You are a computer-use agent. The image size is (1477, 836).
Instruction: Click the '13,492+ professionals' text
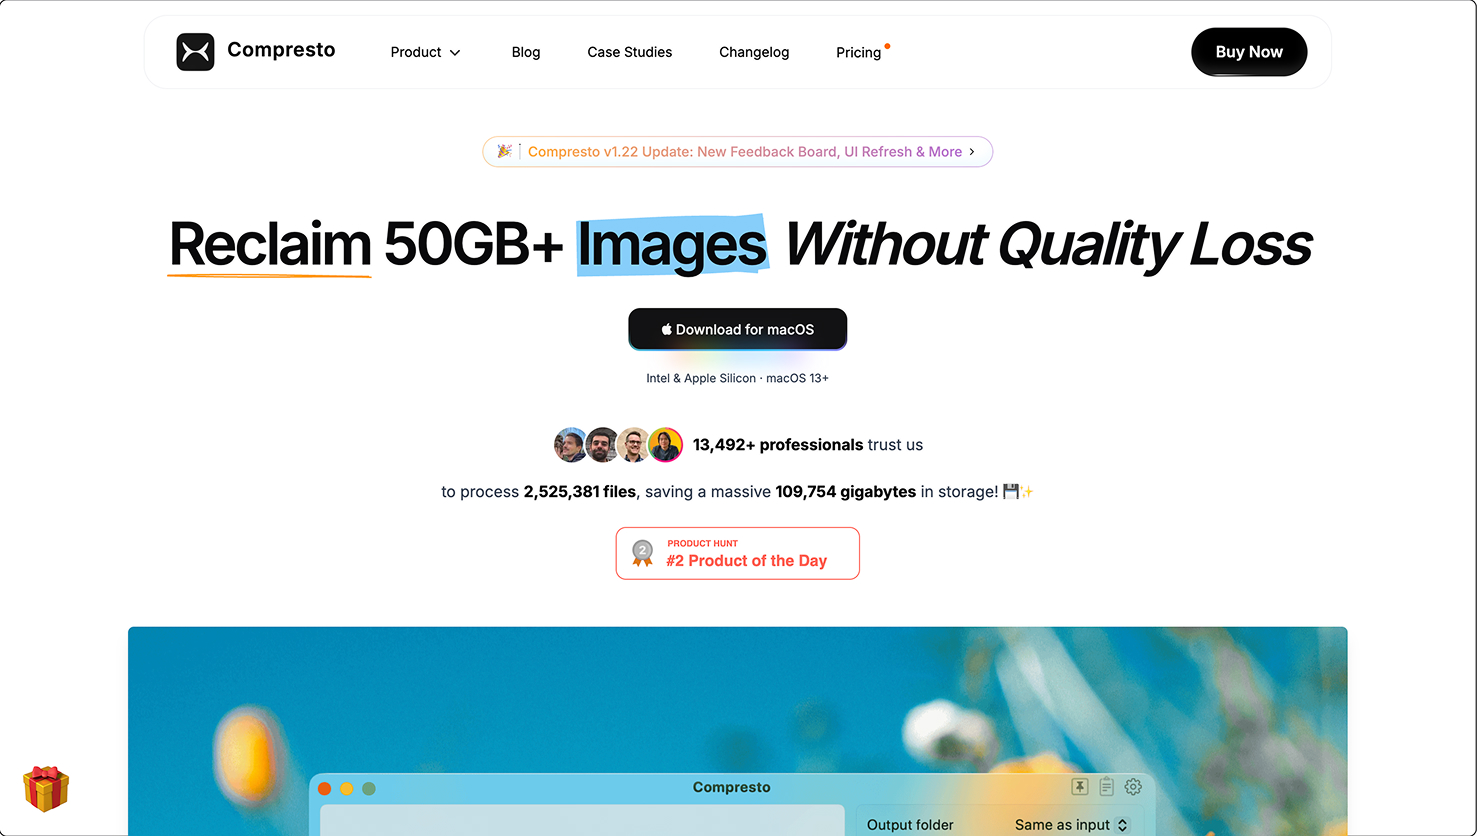pyautogui.click(x=778, y=445)
